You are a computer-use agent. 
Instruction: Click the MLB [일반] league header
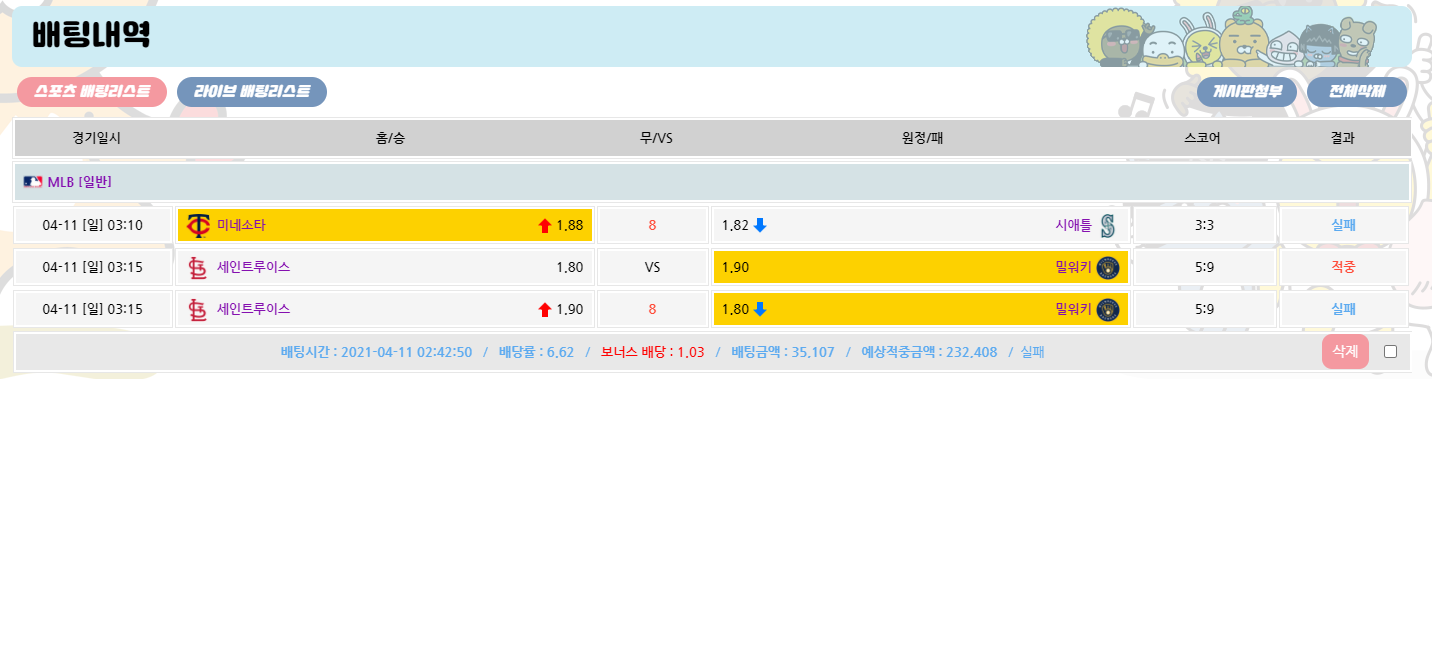[79, 182]
